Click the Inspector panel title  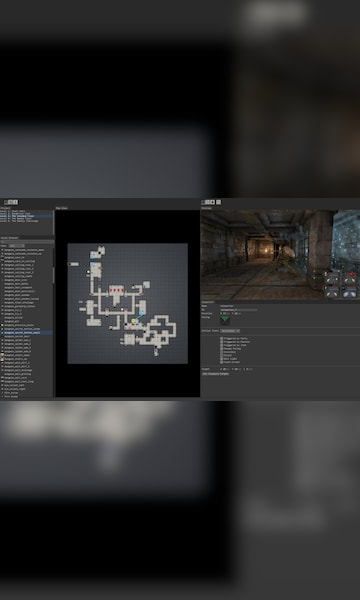click(208, 302)
